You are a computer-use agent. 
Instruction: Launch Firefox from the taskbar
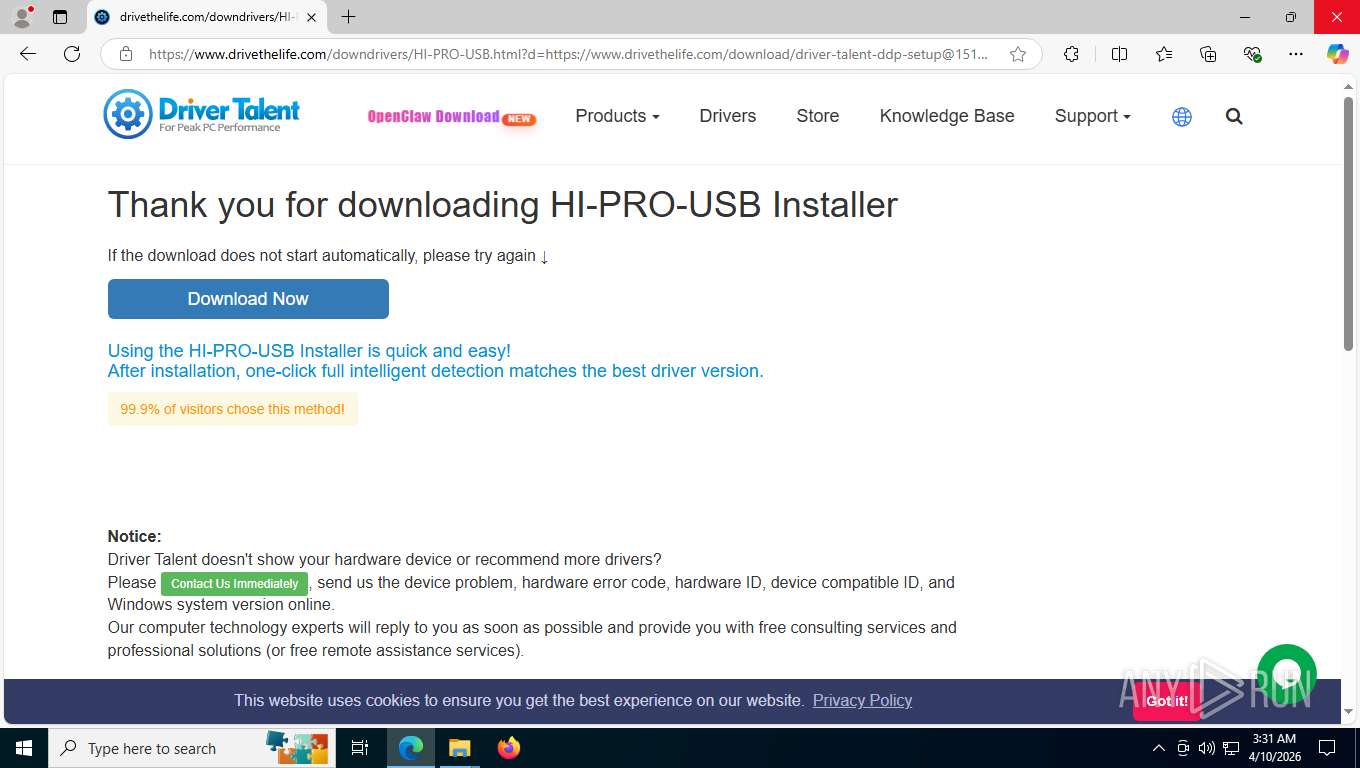point(509,748)
